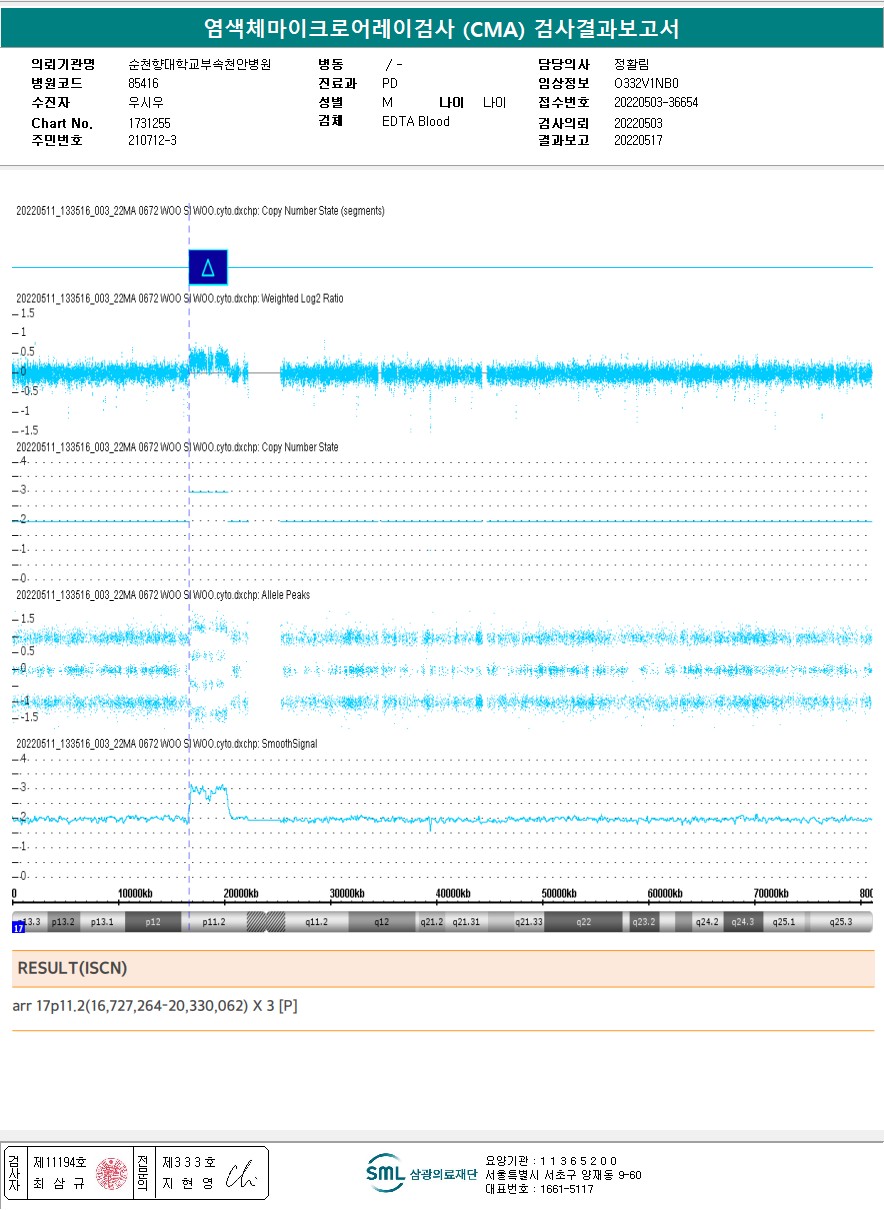Click cytoband q21.31 on the ideogram
Viewport: 884px width, 1210px height.
point(466,921)
